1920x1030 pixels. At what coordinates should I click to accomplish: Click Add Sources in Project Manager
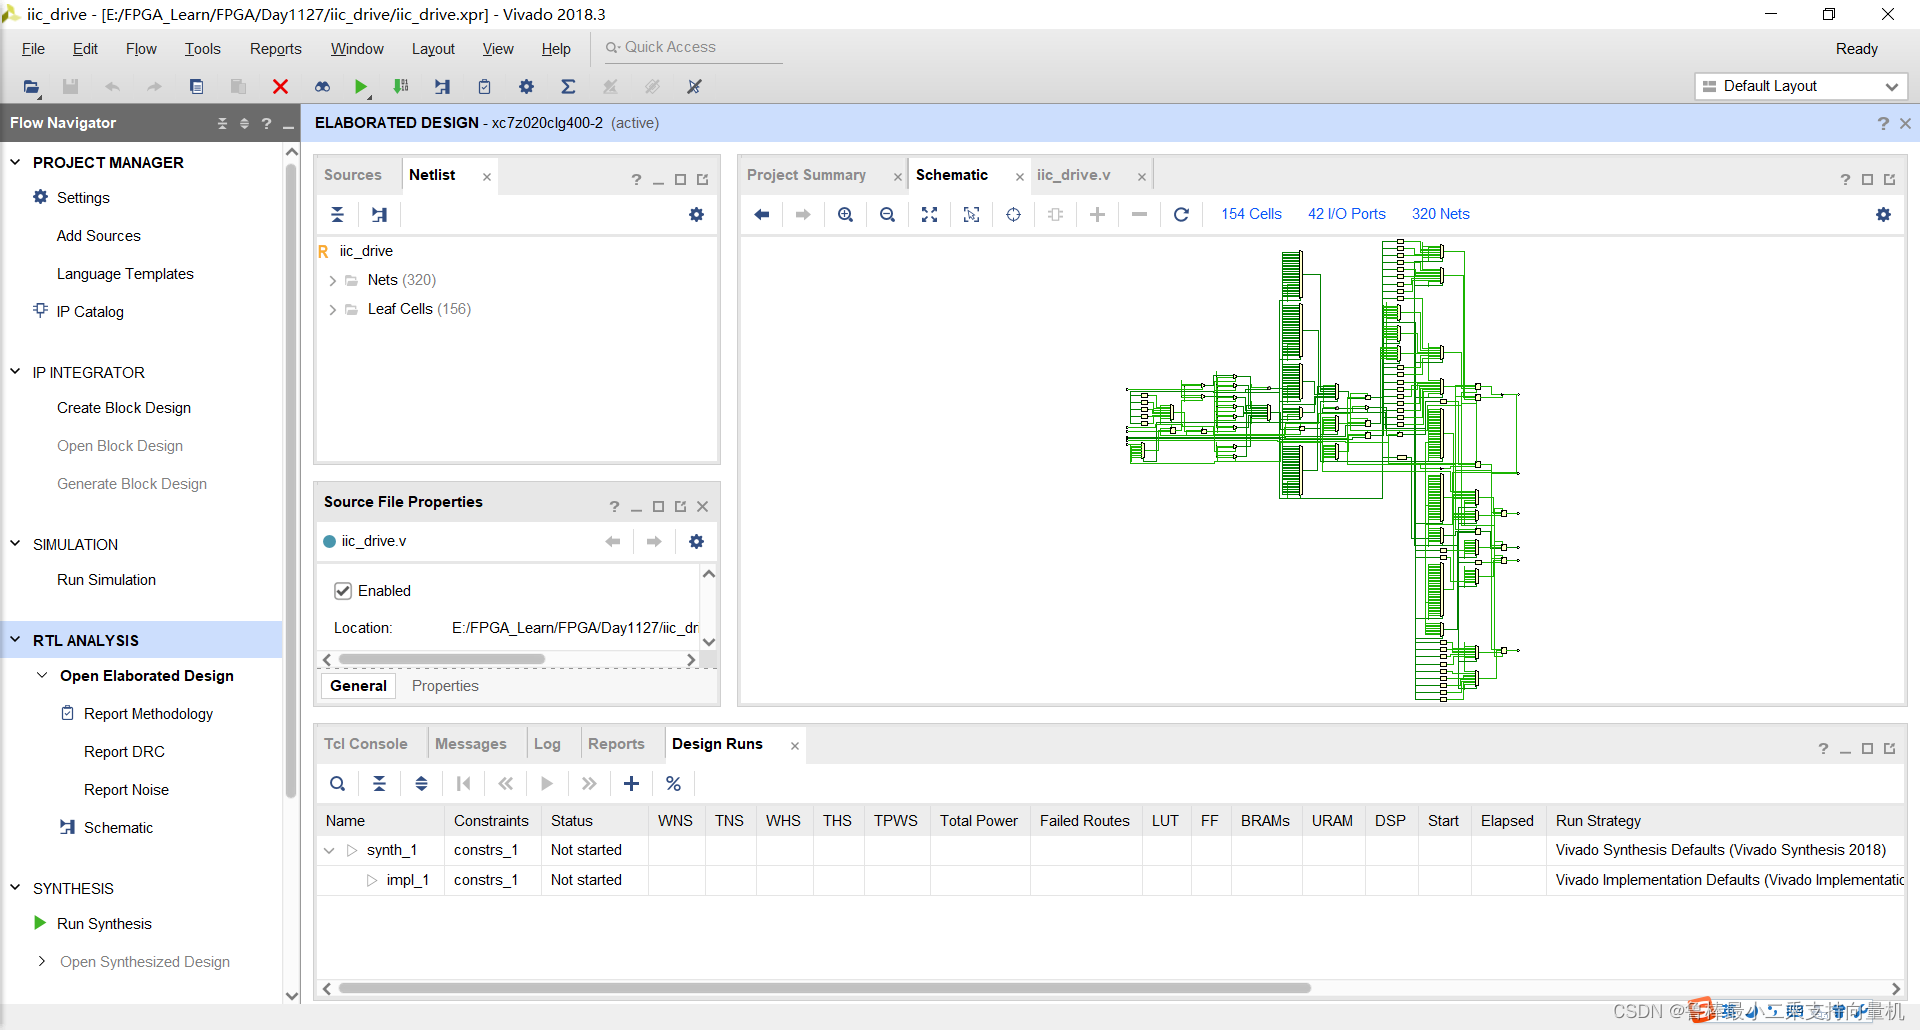click(x=98, y=236)
